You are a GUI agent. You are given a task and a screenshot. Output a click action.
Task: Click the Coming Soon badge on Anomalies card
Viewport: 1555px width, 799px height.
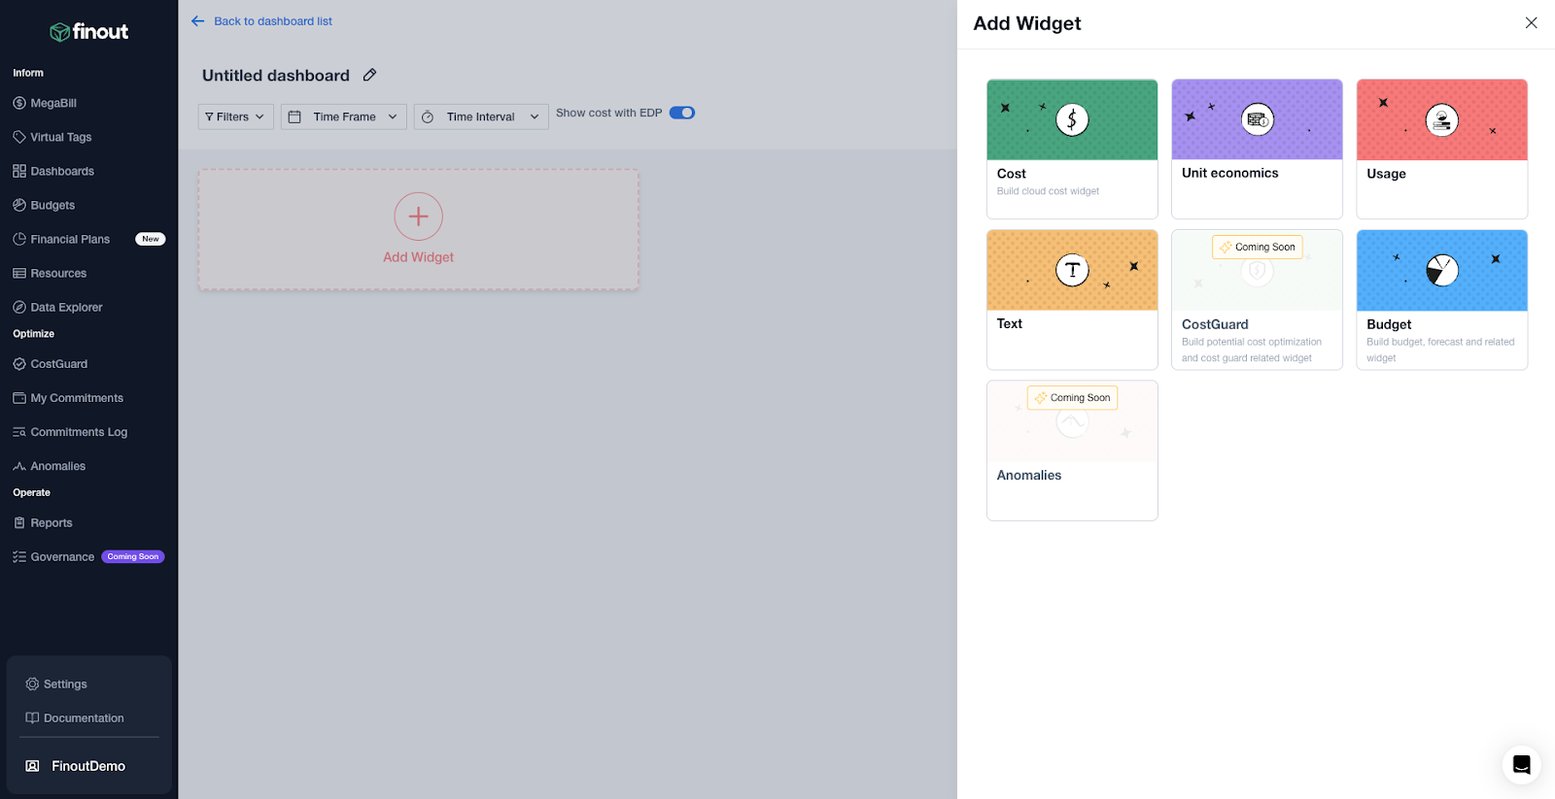[x=1072, y=398]
